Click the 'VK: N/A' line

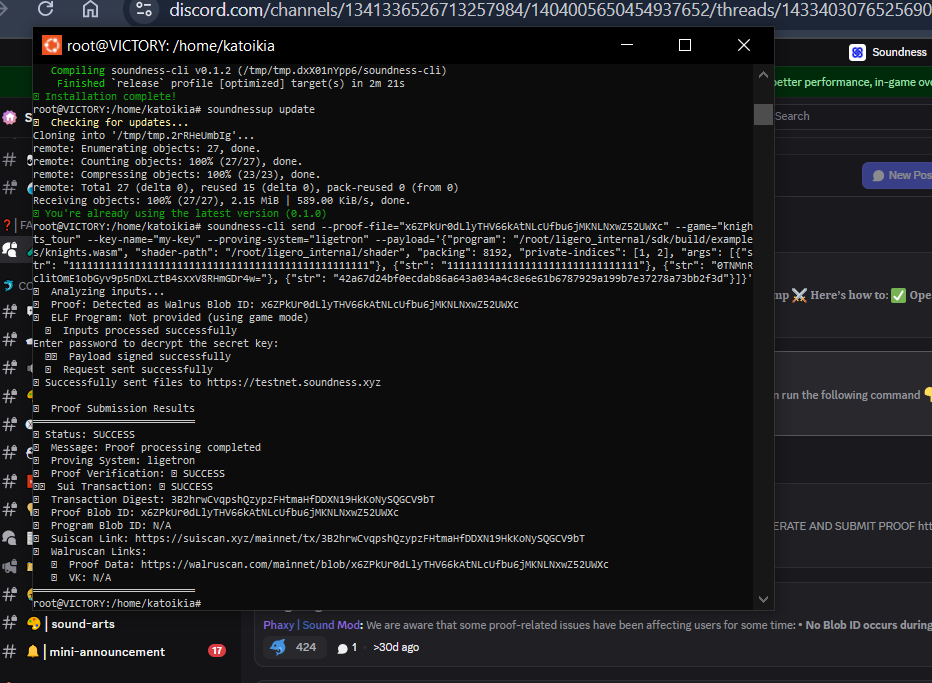(x=81, y=578)
